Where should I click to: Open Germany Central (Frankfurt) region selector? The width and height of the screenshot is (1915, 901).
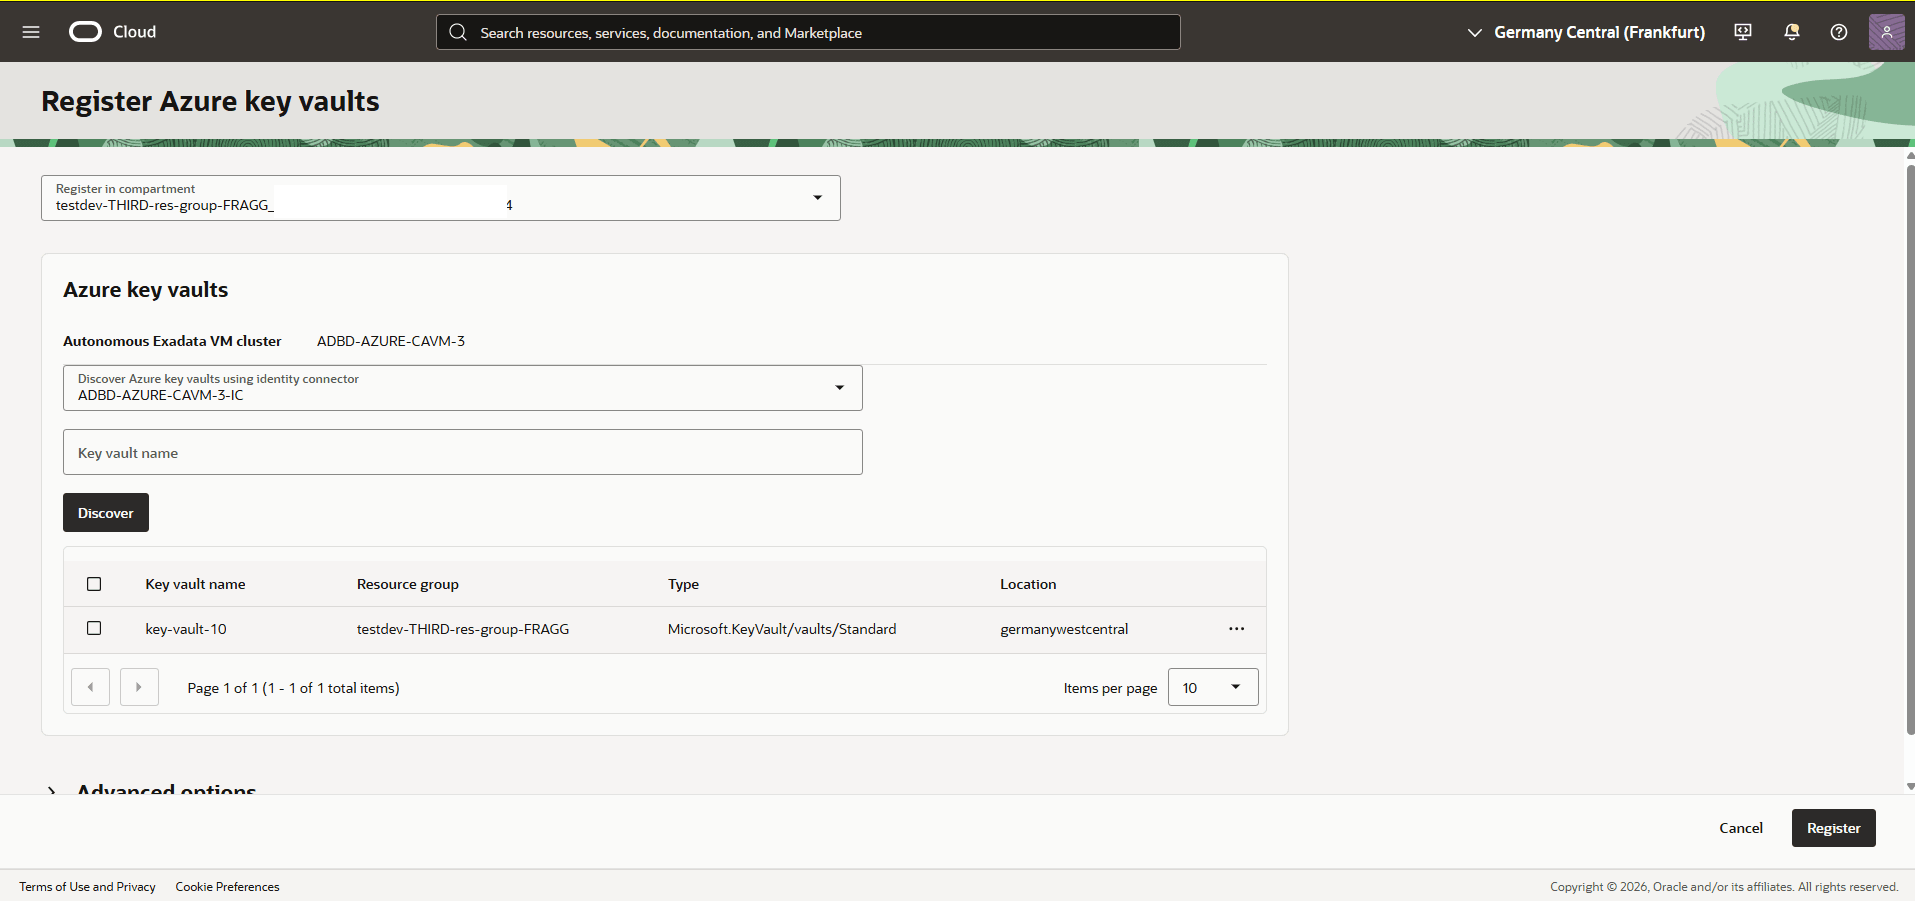(1586, 32)
